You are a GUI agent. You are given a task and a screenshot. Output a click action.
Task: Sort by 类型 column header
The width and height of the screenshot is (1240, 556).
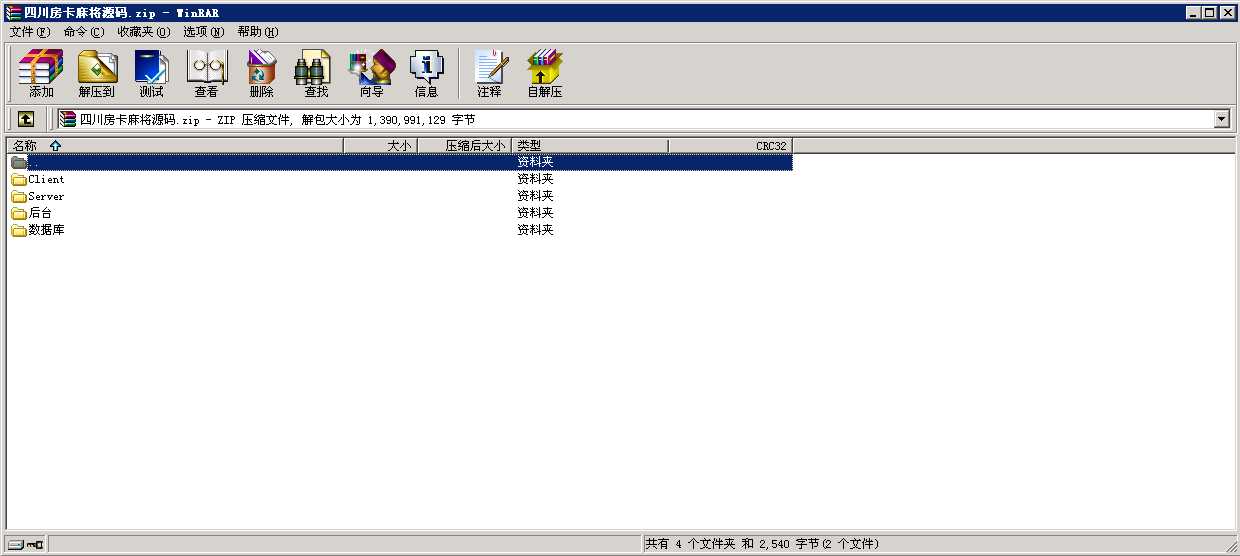tap(590, 145)
